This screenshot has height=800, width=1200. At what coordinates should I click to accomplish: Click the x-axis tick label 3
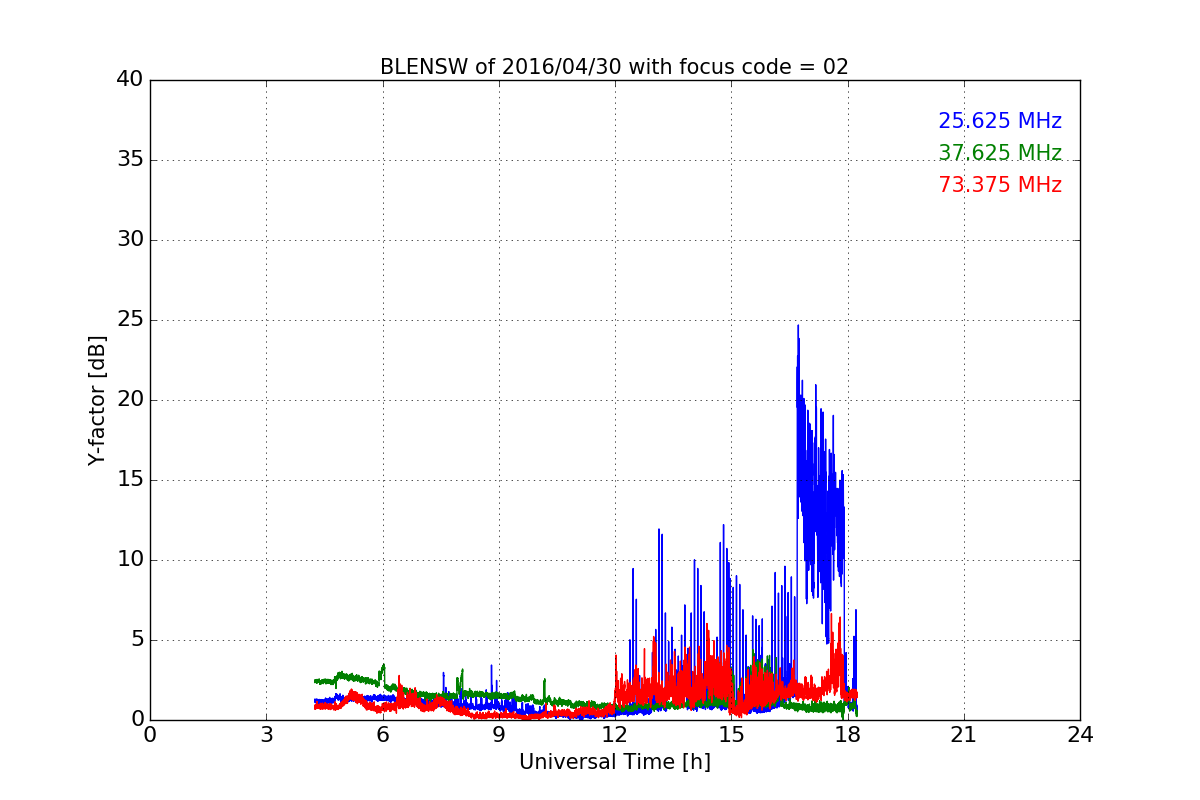(266, 734)
